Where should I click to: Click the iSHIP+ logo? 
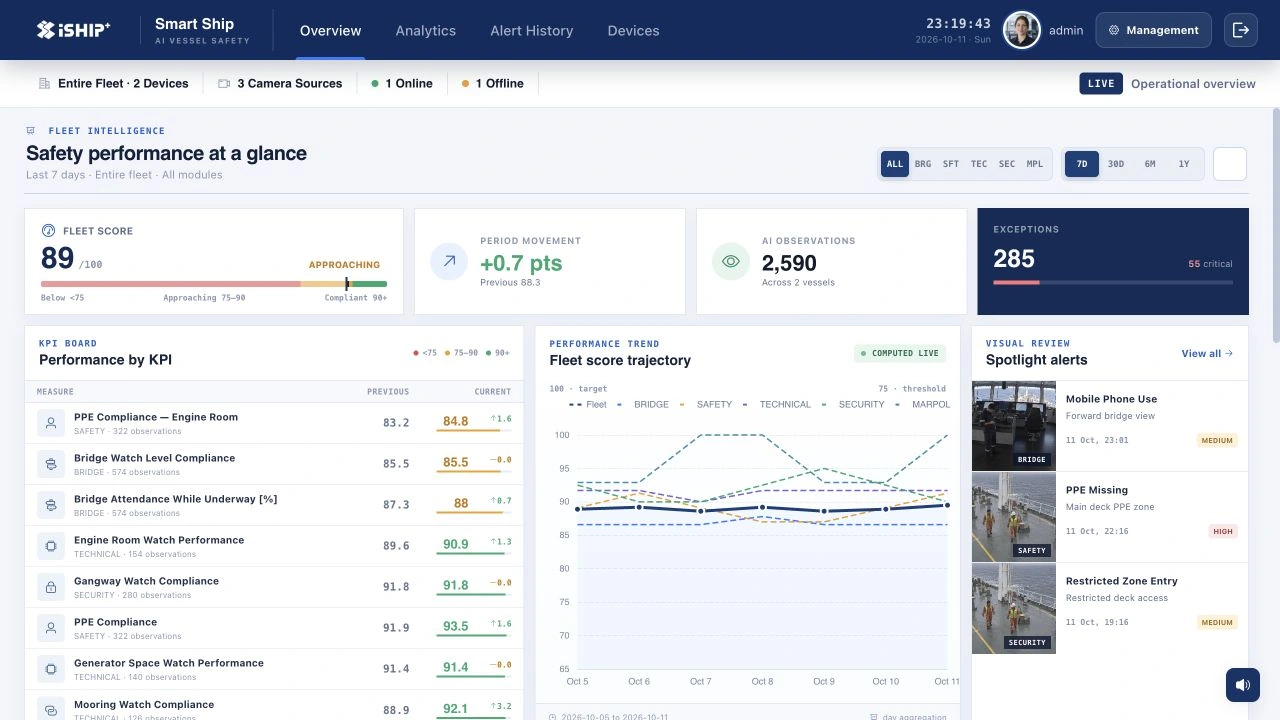pos(73,30)
